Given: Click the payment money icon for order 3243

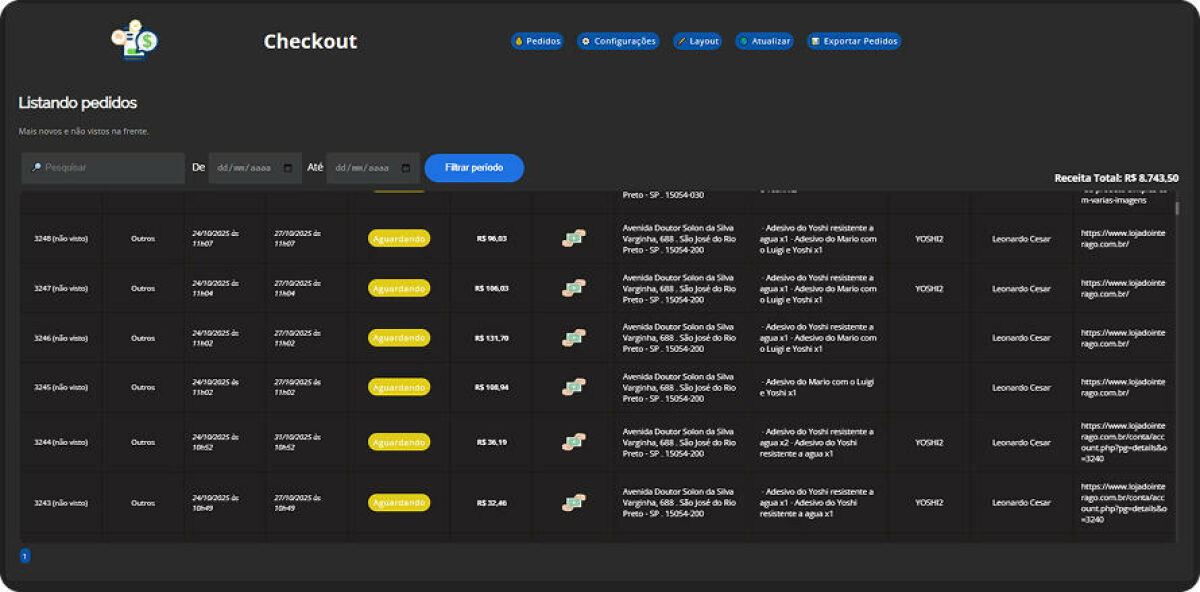Looking at the screenshot, I should coord(572,503).
